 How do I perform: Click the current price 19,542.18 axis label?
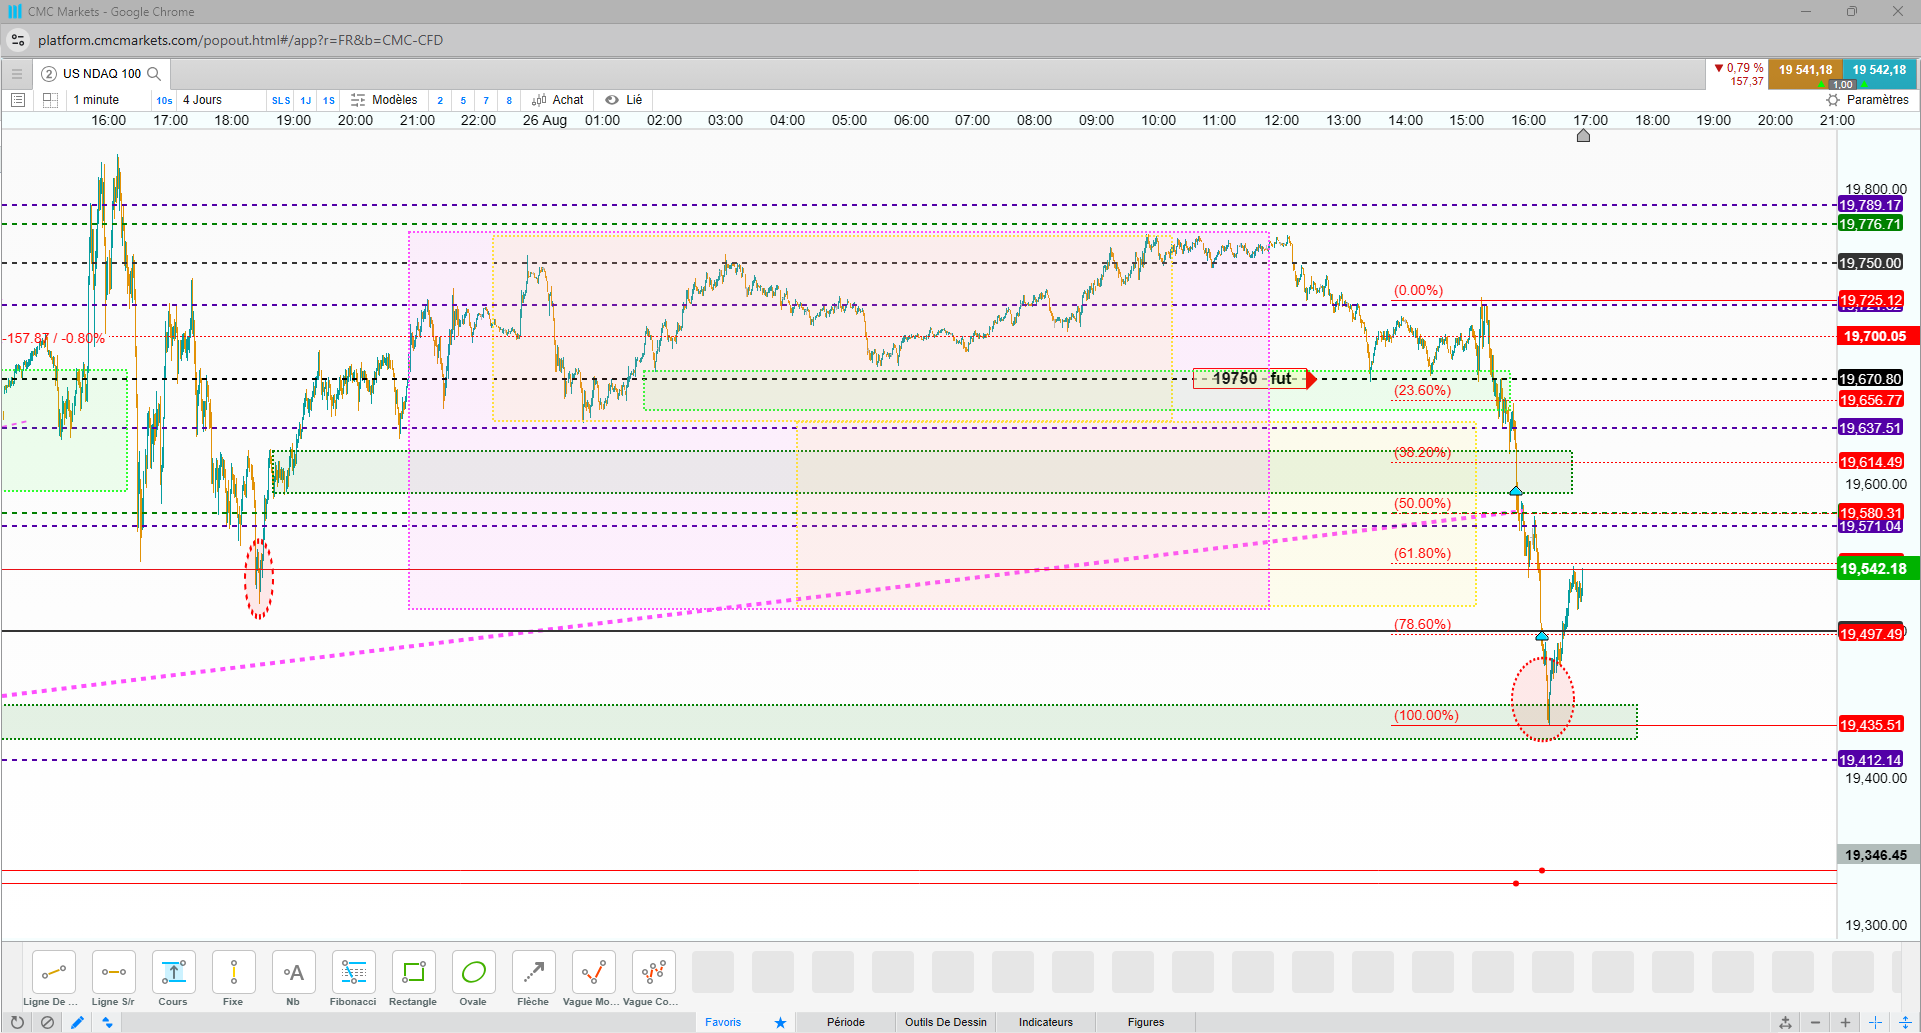pos(1878,569)
